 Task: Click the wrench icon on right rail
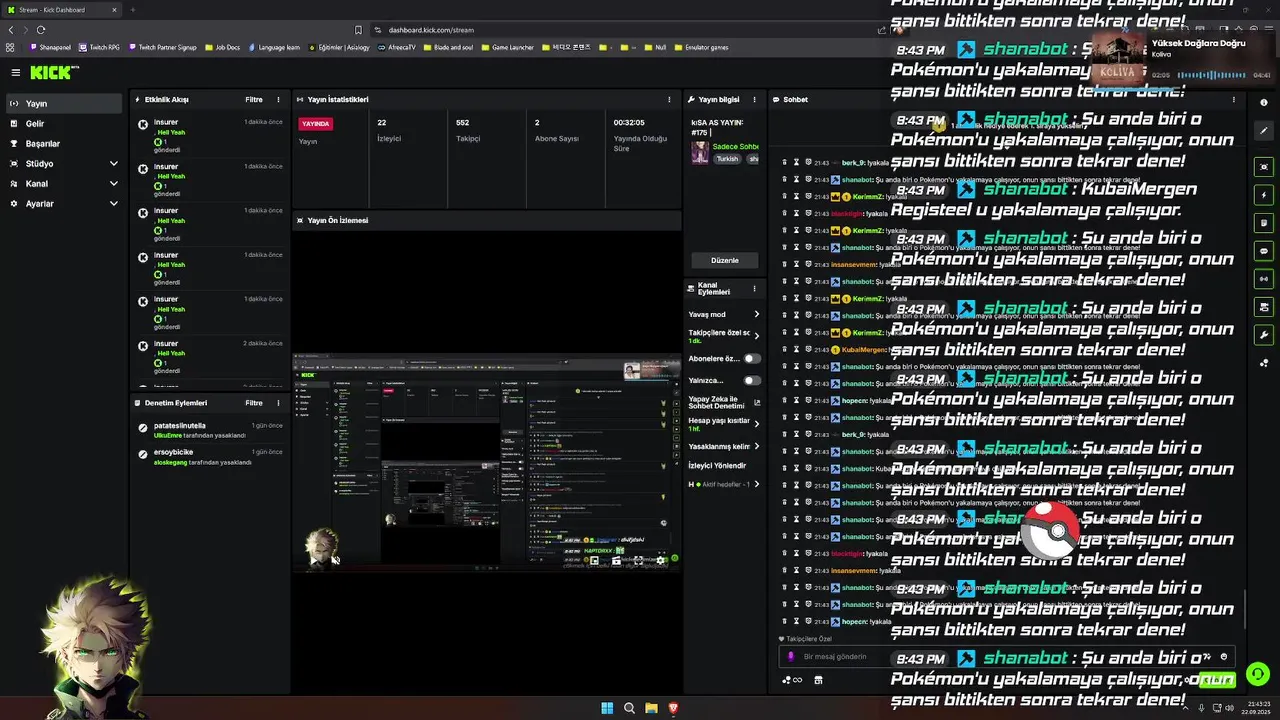pos(1264,335)
